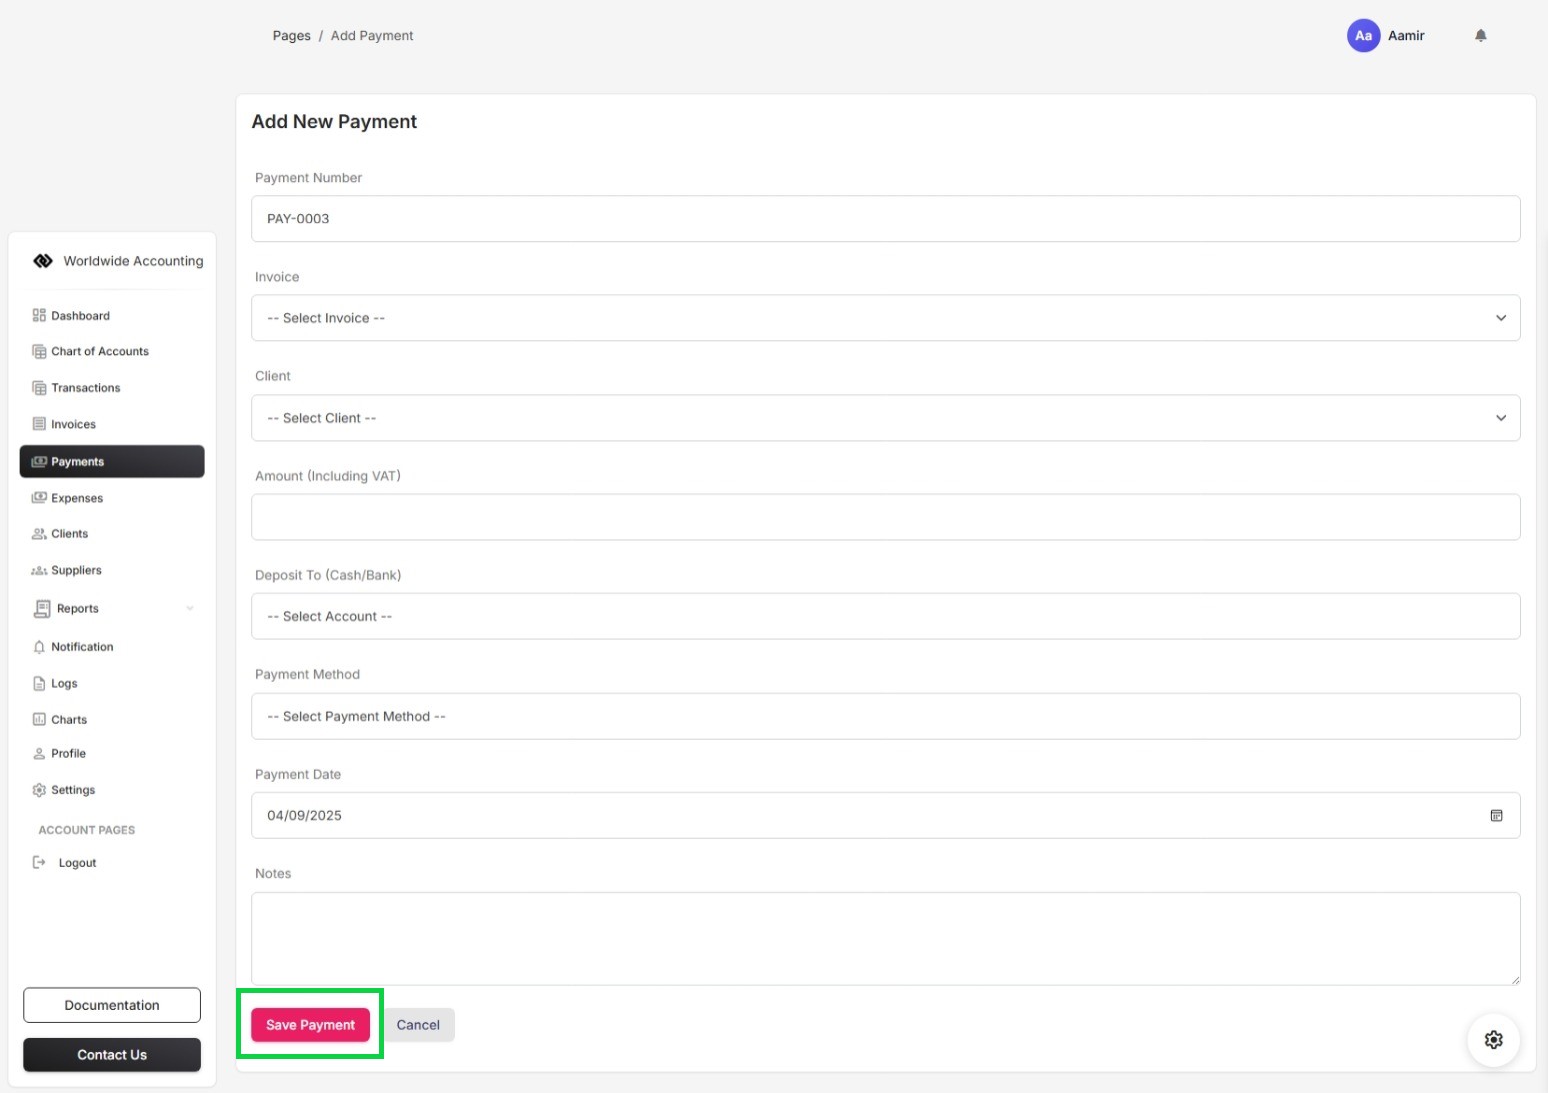Viewport: 1548px width, 1093px height.
Task: Open the Select Client dropdown
Action: pyautogui.click(x=885, y=417)
